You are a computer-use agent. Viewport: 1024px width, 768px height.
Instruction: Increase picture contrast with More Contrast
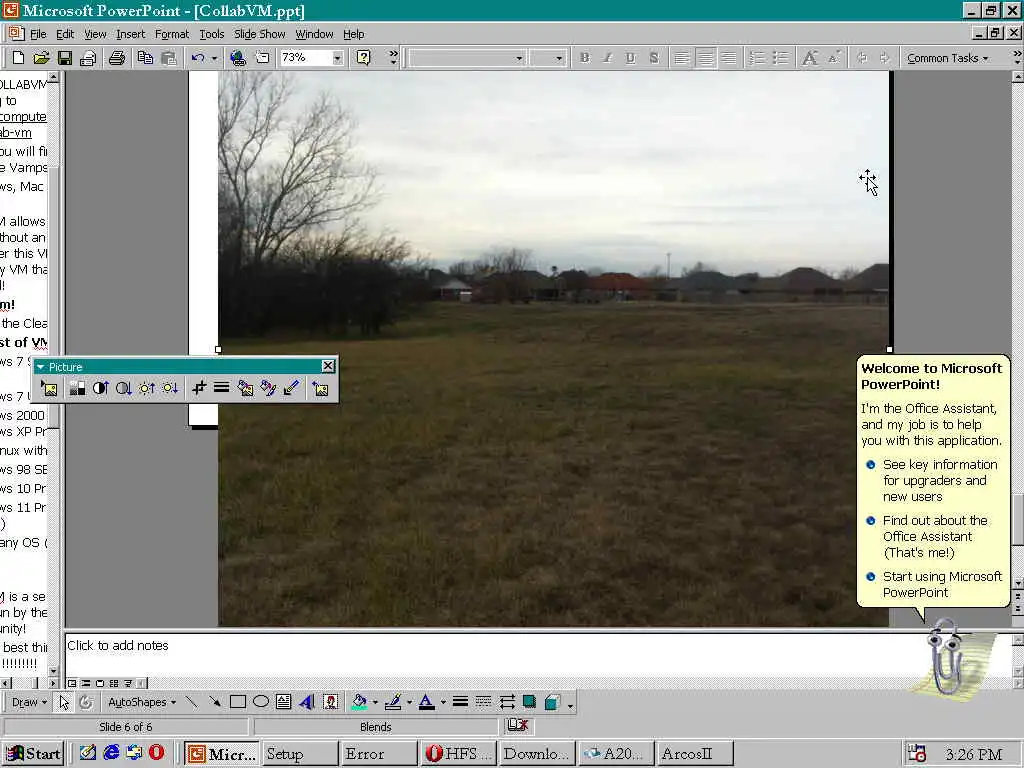[x=100, y=389]
